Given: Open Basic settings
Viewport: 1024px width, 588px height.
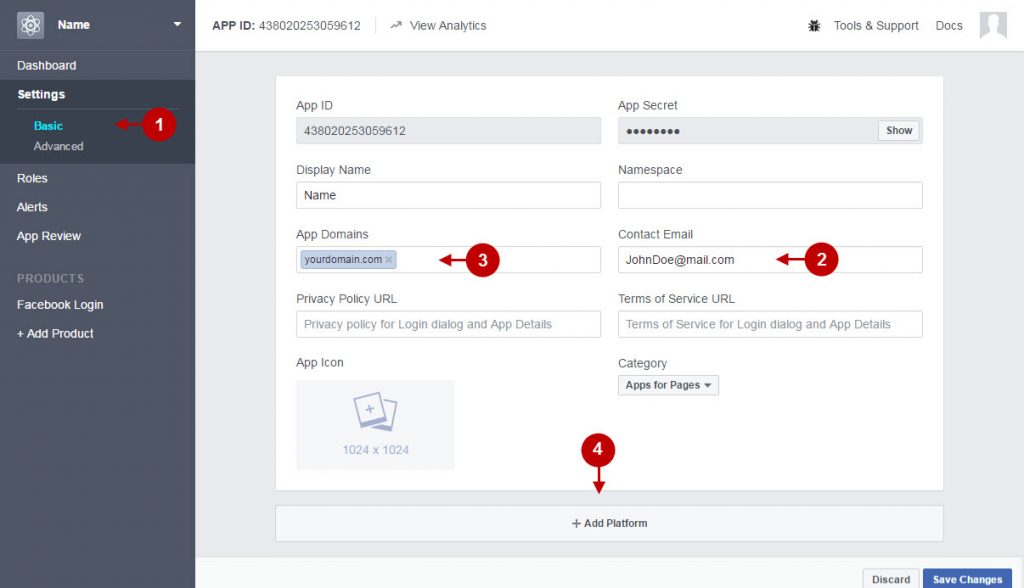Looking at the screenshot, I should pyautogui.click(x=48, y=125).
